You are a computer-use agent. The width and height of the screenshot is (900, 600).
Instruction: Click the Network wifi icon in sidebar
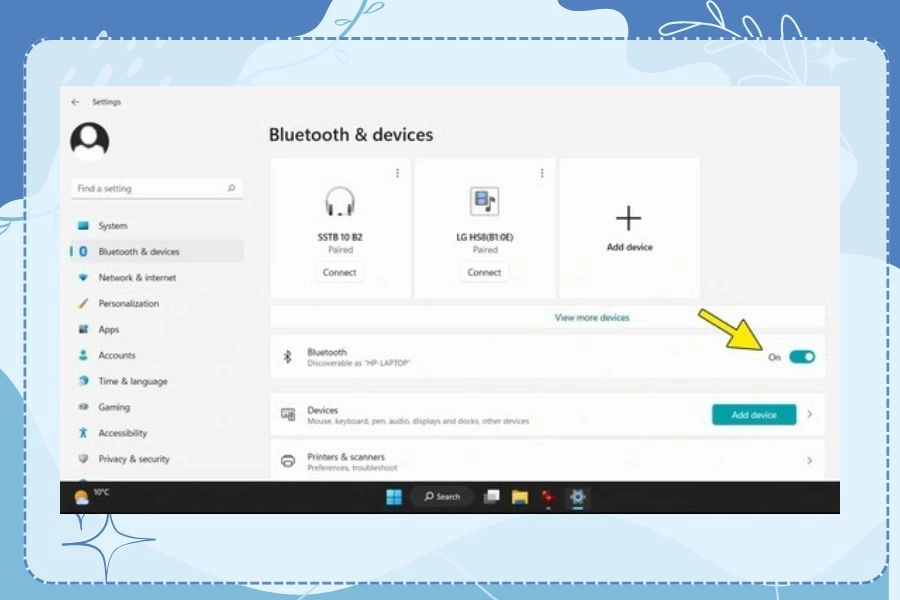pos(83,277)
